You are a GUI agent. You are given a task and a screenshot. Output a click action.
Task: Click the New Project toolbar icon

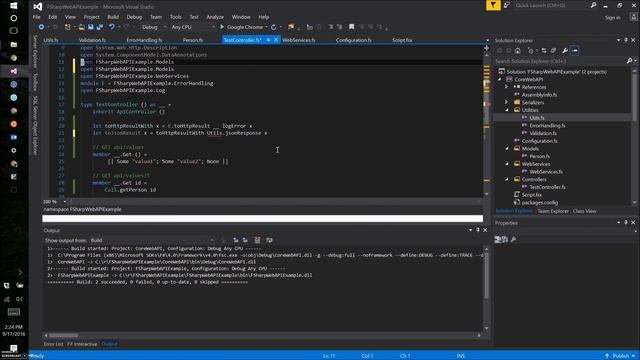68,27
